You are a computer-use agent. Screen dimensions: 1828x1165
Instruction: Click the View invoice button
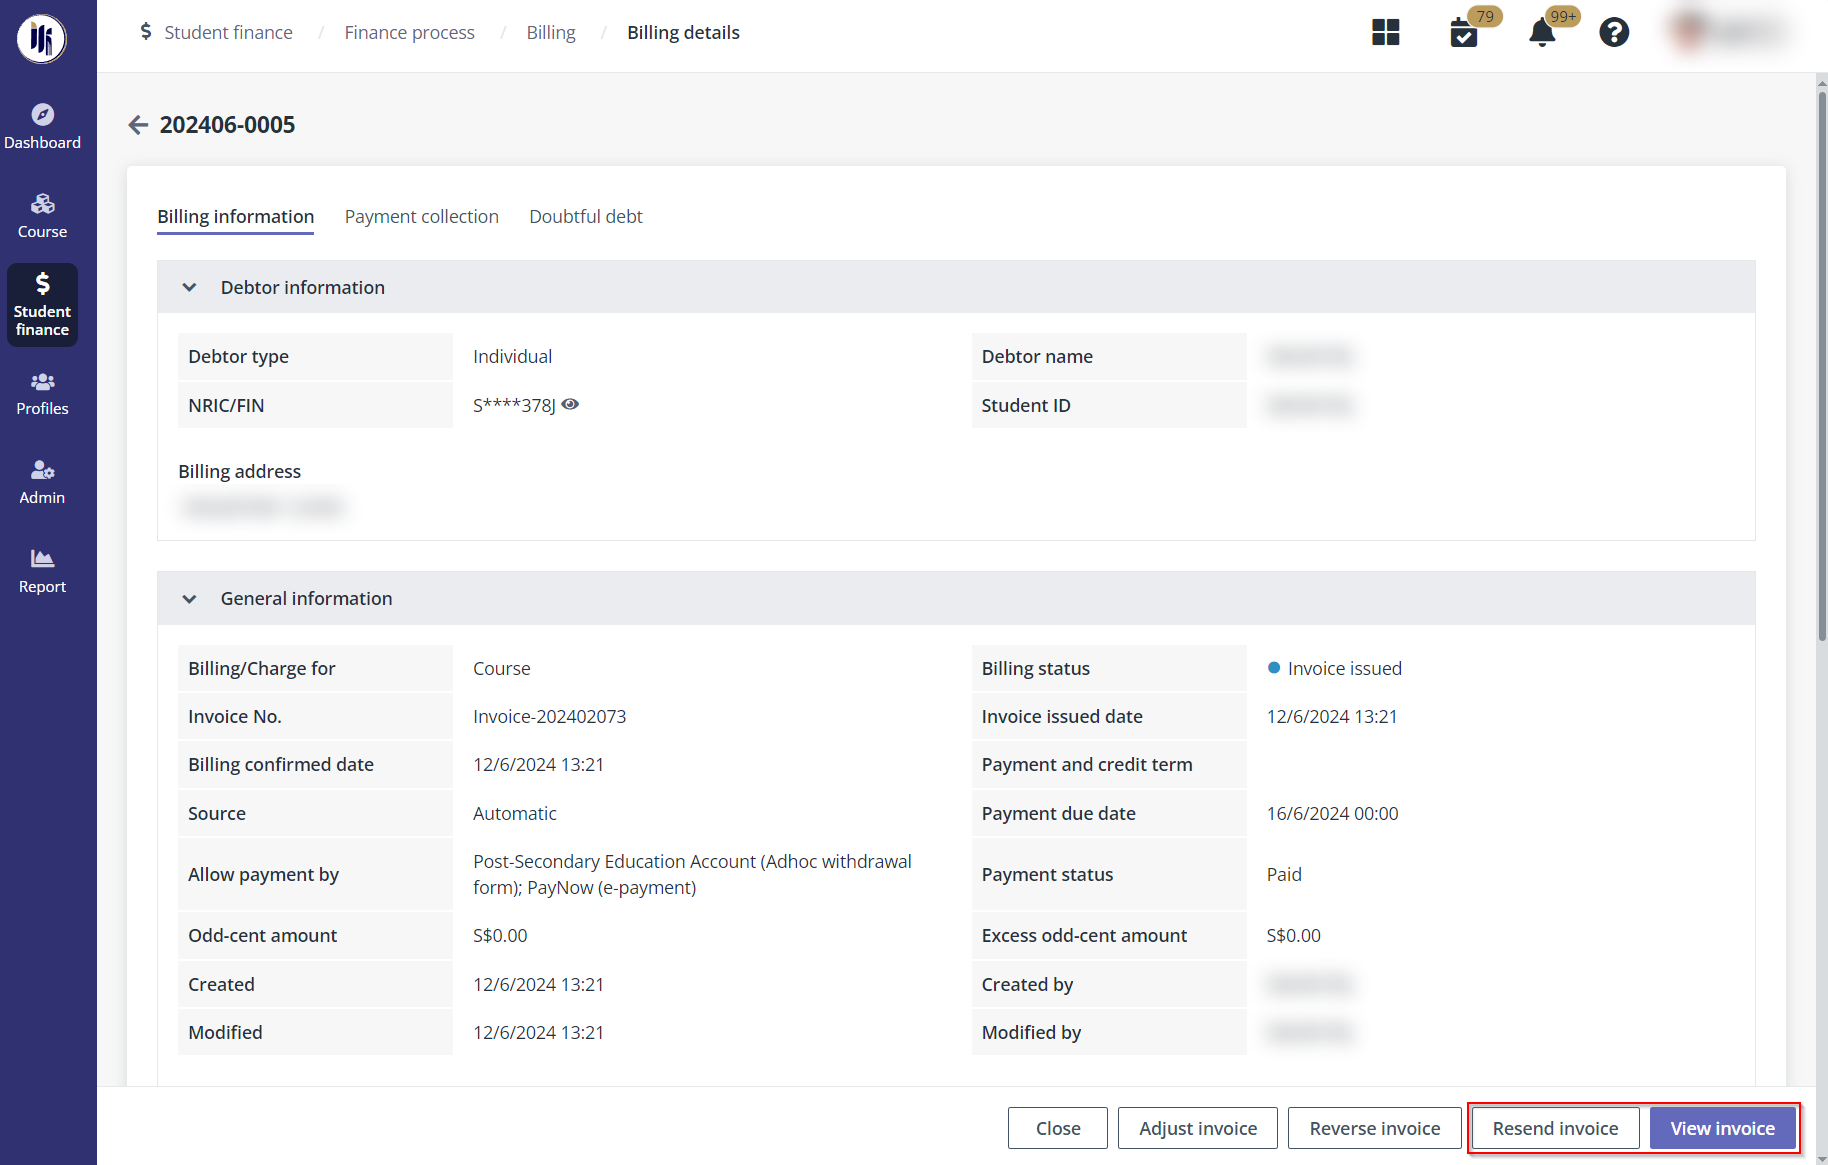(x=1722, y=1128)
